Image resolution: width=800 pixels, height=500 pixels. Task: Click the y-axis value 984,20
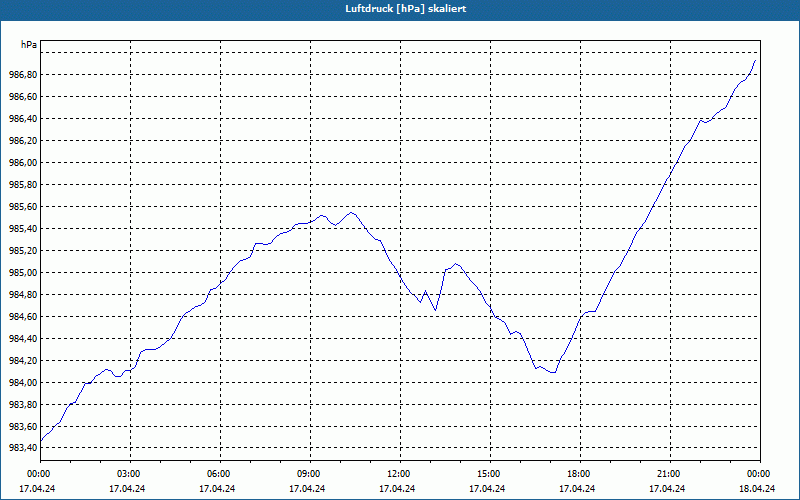coord(23,361)
